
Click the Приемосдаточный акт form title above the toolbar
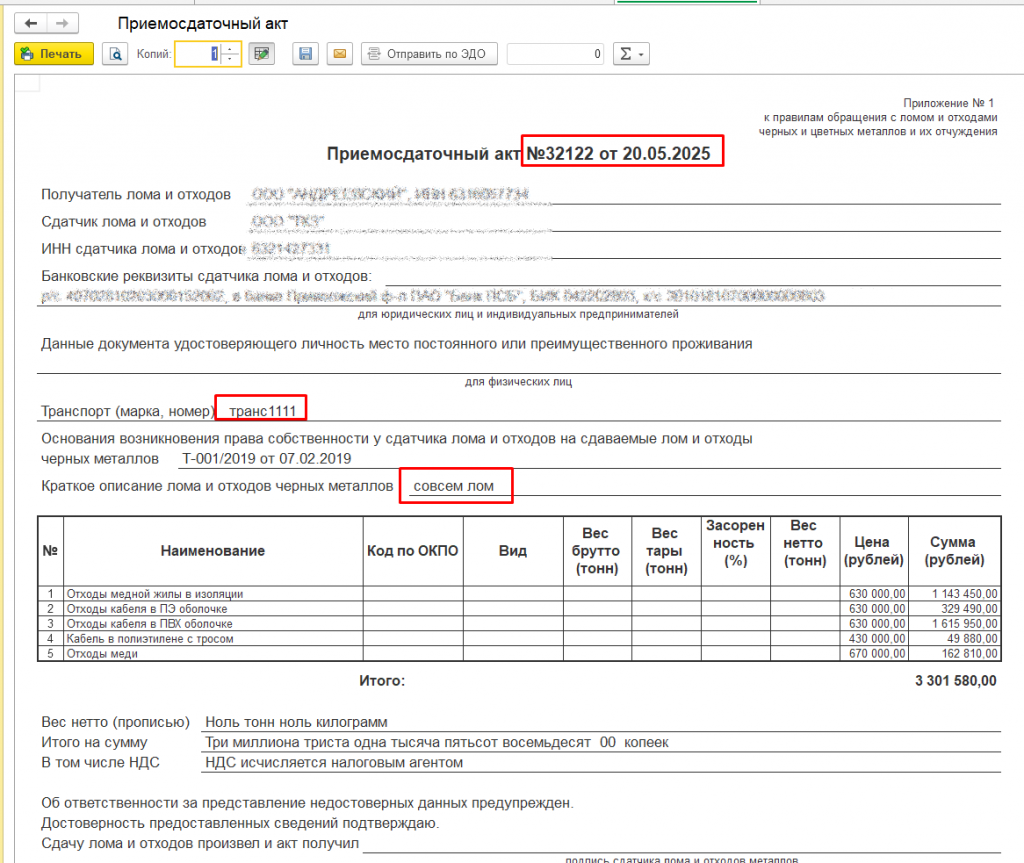coord(202,24)
